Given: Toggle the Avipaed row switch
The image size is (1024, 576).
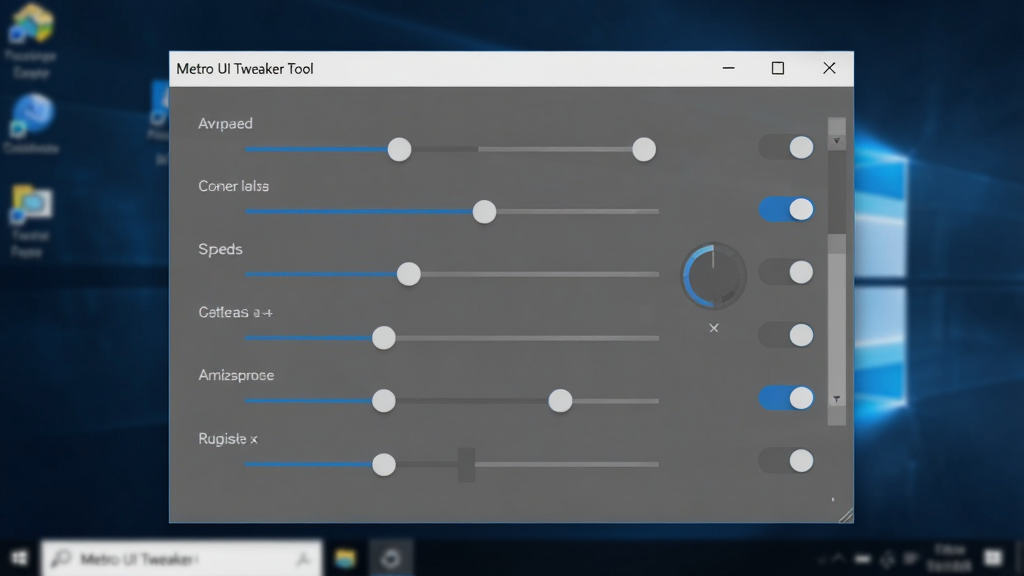Looking at the screenshot, I should (786, 147).
